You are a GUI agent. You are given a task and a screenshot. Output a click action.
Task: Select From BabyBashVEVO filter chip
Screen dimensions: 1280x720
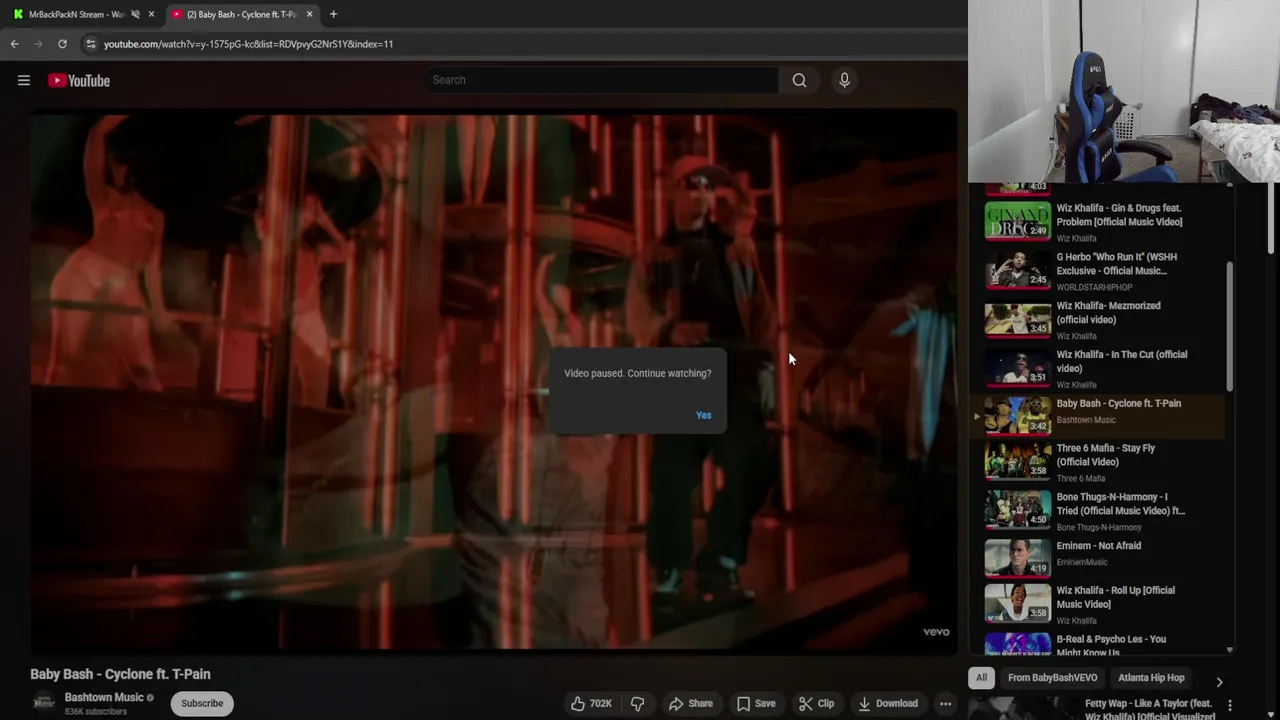(1052, 678)
